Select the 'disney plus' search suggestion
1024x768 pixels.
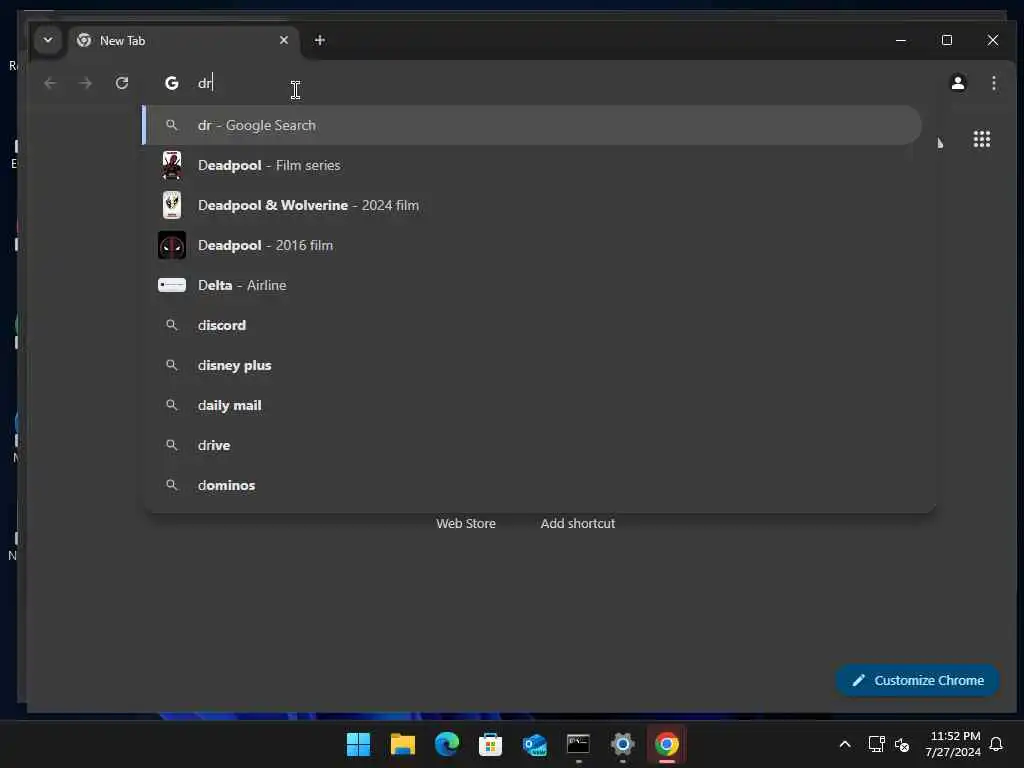[x=532, y=365]
